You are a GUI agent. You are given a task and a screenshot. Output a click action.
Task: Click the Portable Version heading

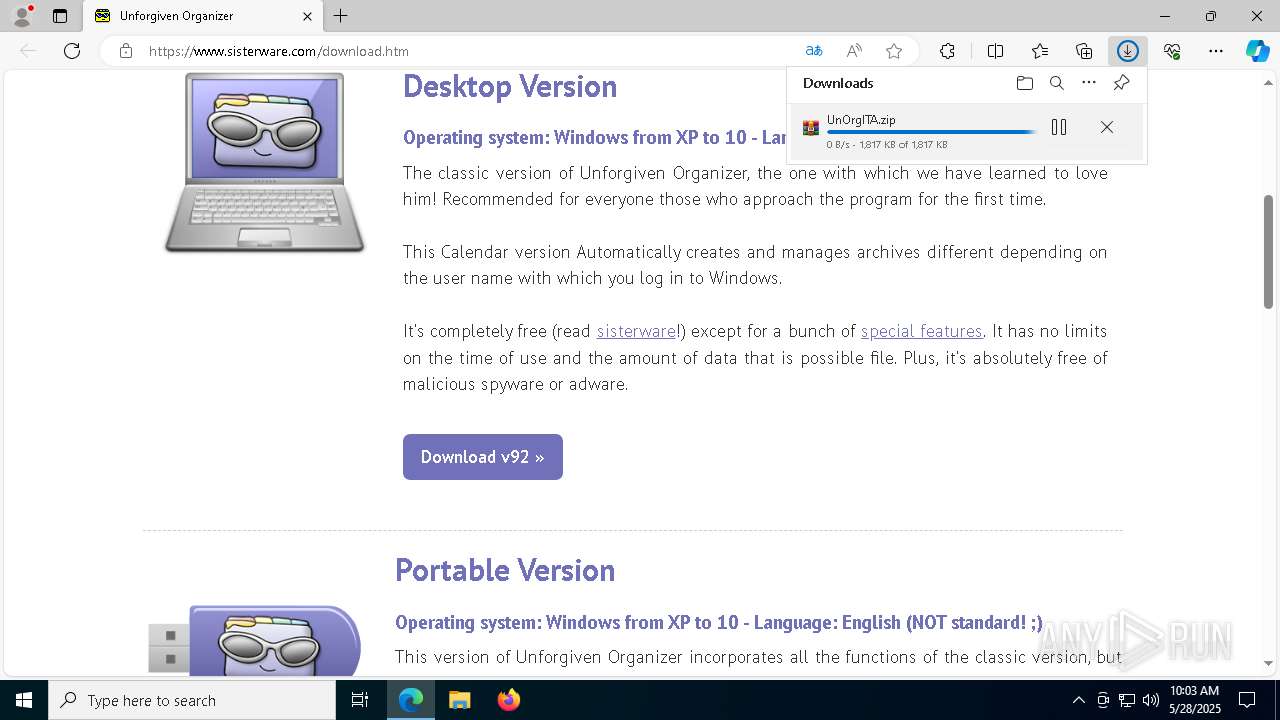[505, 570]
